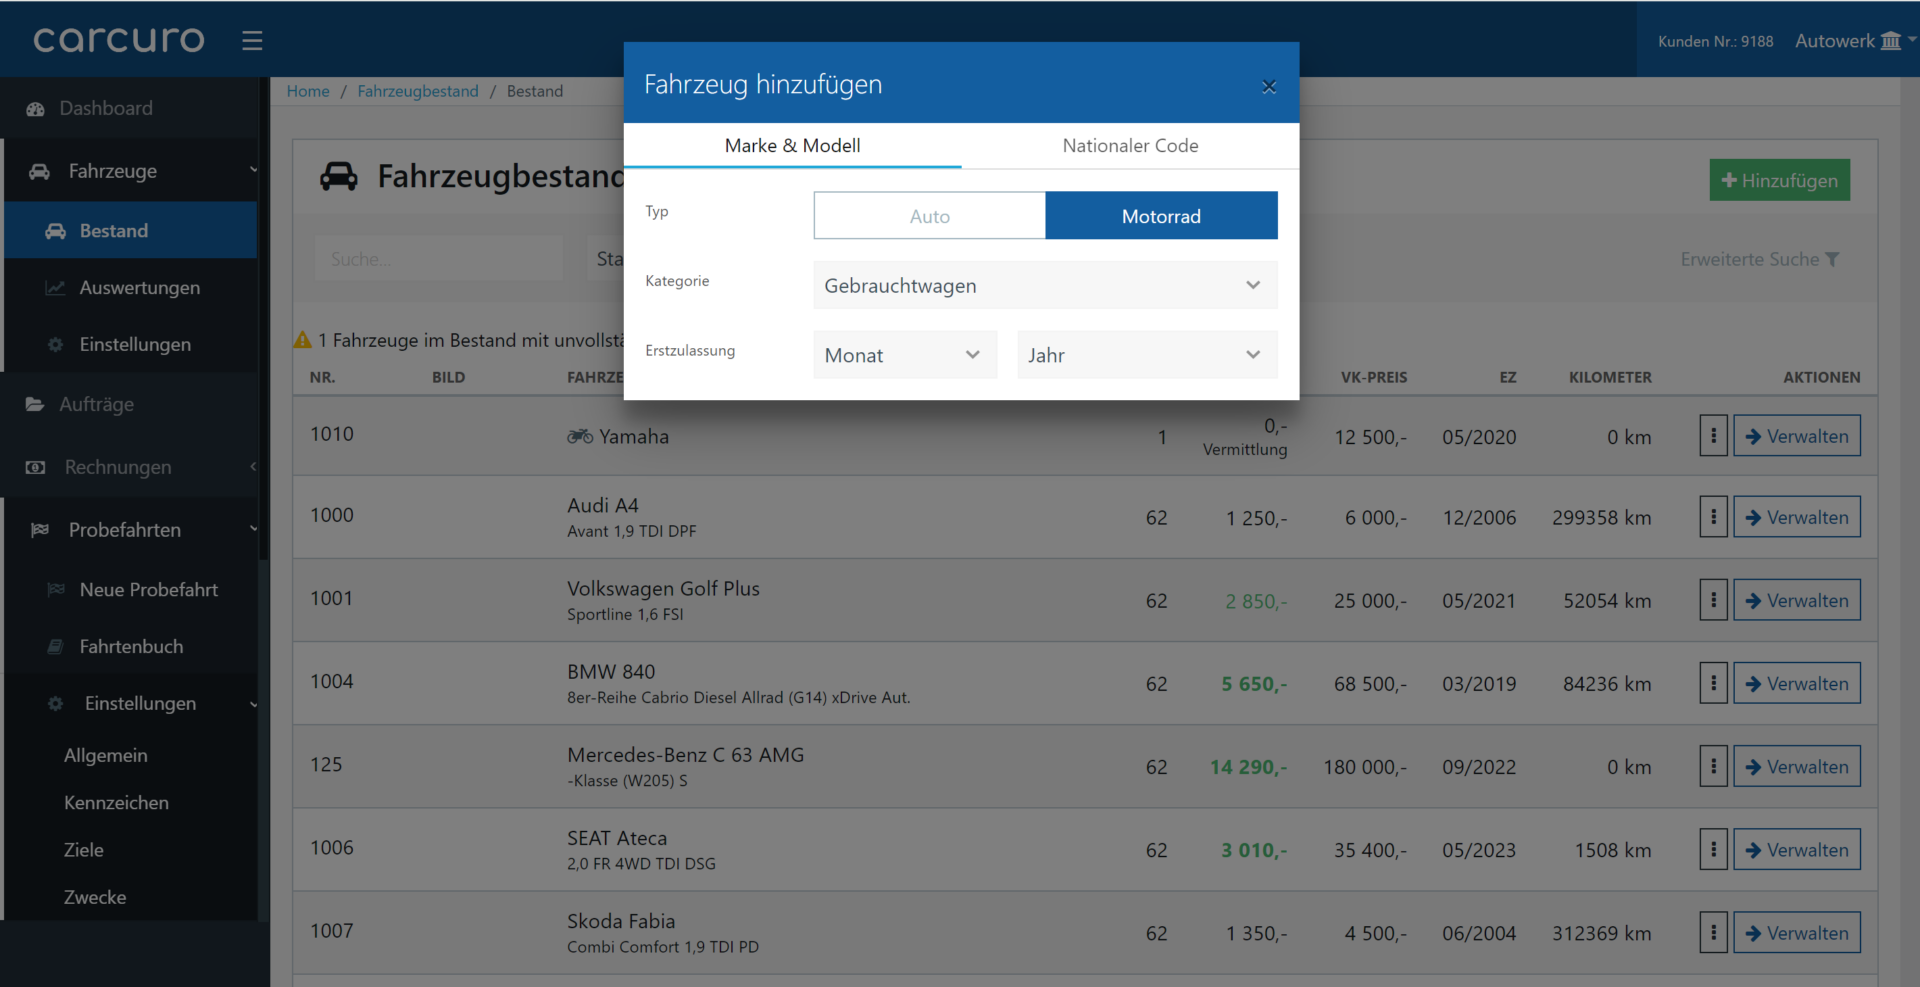
Task: Open Zwecke menu item
Action: [x=95, y=897]
